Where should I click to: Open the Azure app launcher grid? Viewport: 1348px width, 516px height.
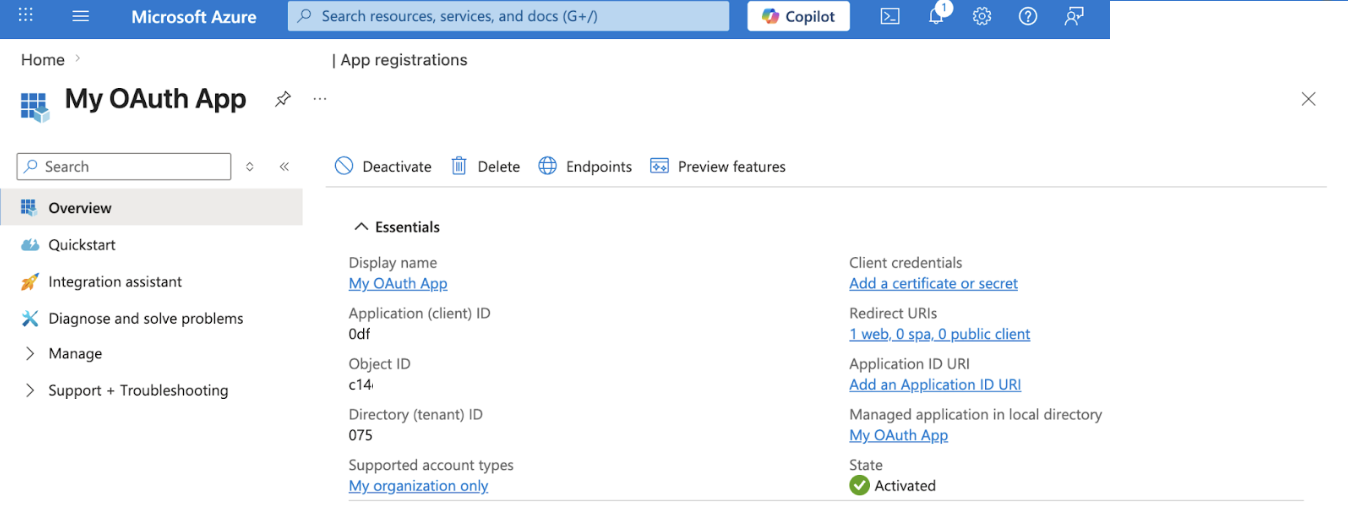click(26, 16)
